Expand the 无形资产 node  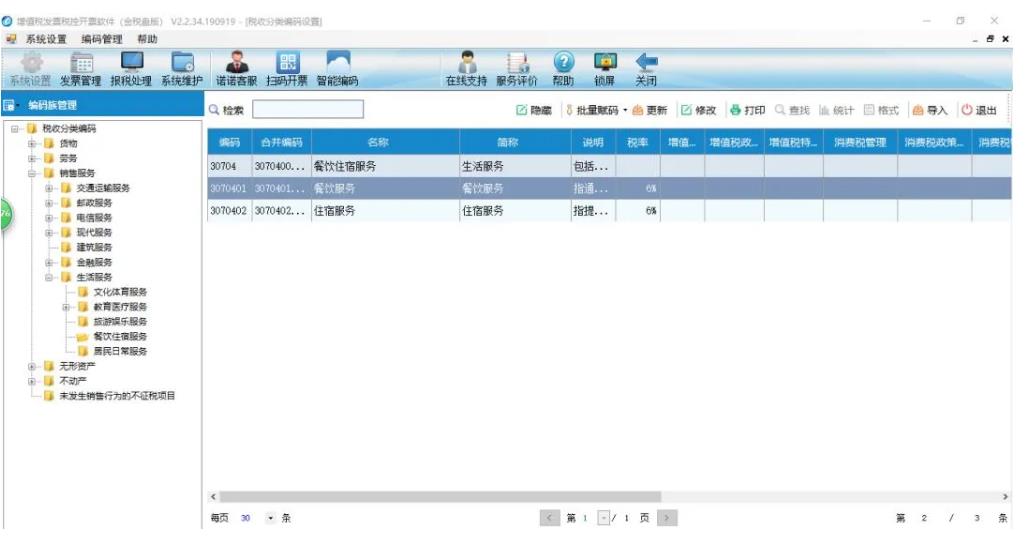32,366
